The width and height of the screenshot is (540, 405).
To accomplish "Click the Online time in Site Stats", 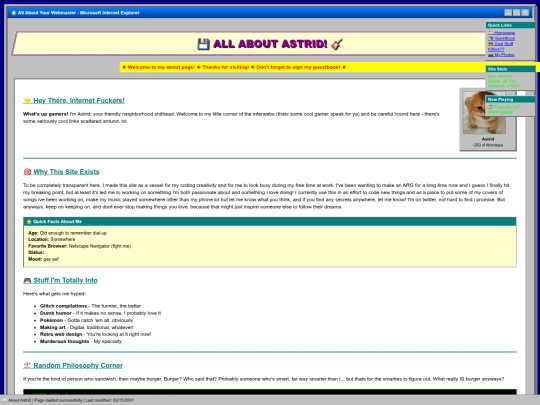I will 502,81.
